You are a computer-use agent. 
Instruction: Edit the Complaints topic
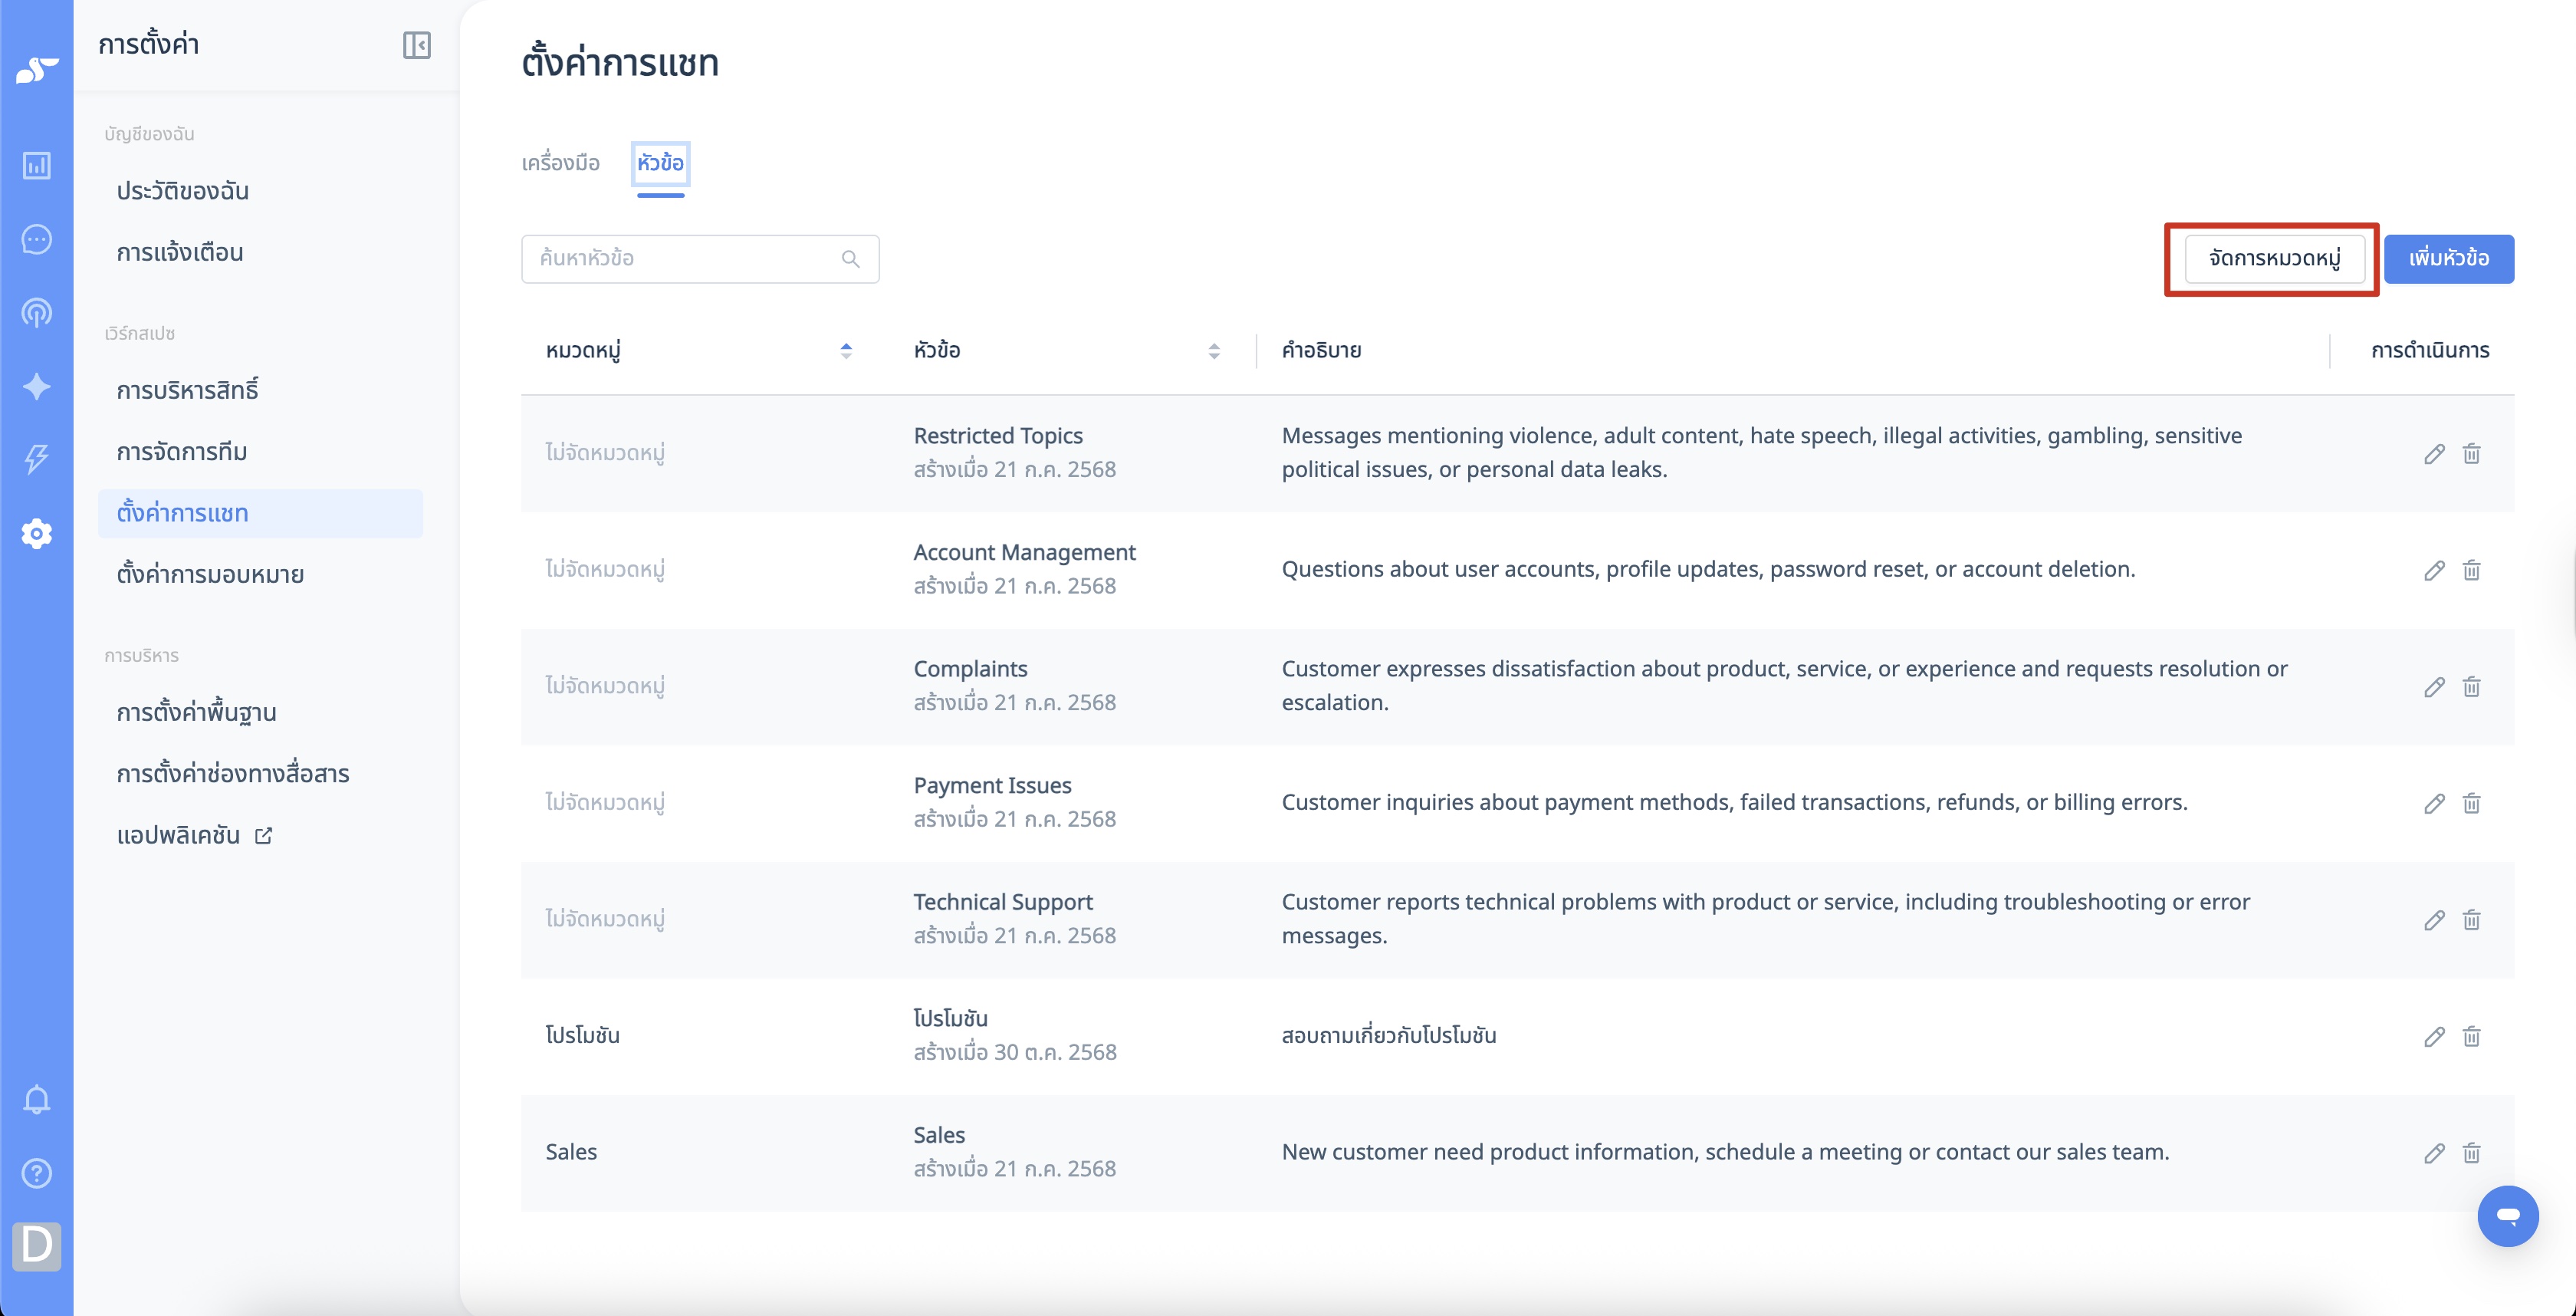click(x=2434, y=687)
